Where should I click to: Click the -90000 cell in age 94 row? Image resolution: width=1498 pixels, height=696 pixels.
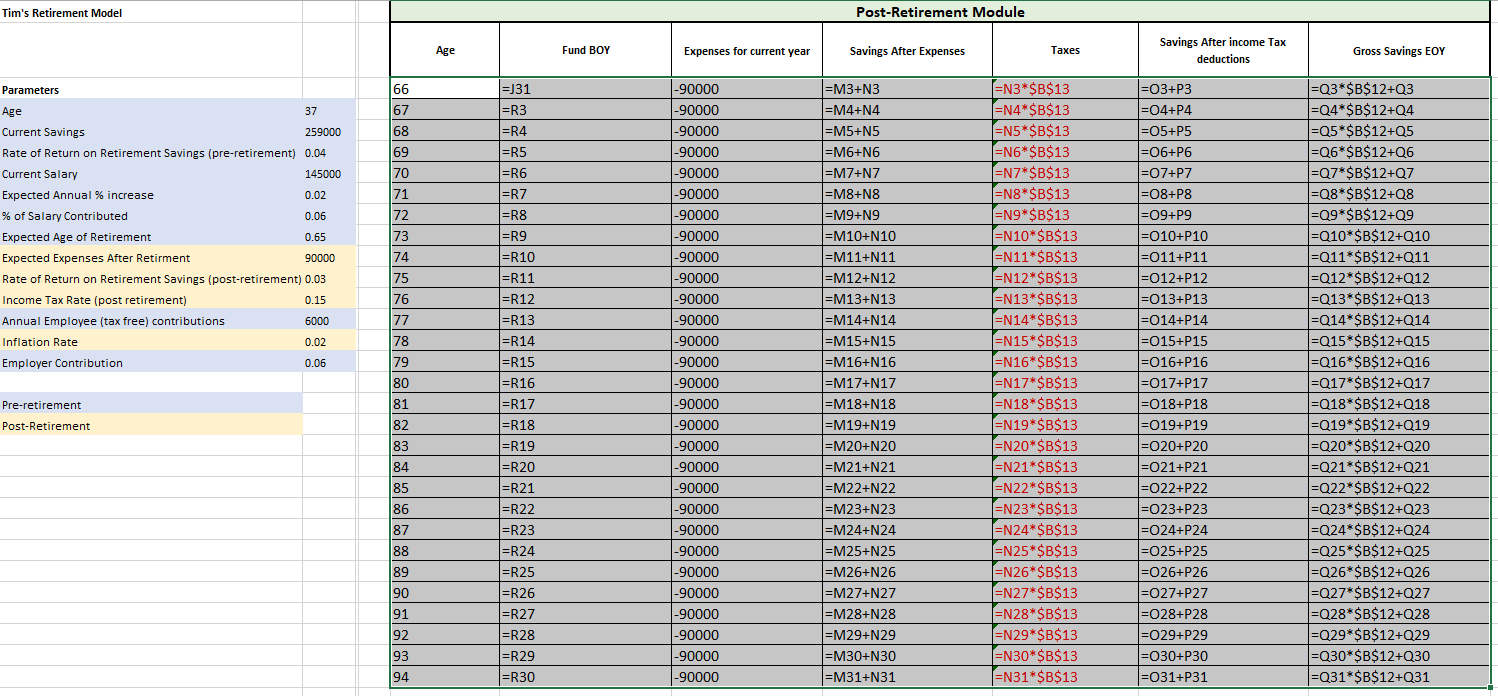point(746,677)
